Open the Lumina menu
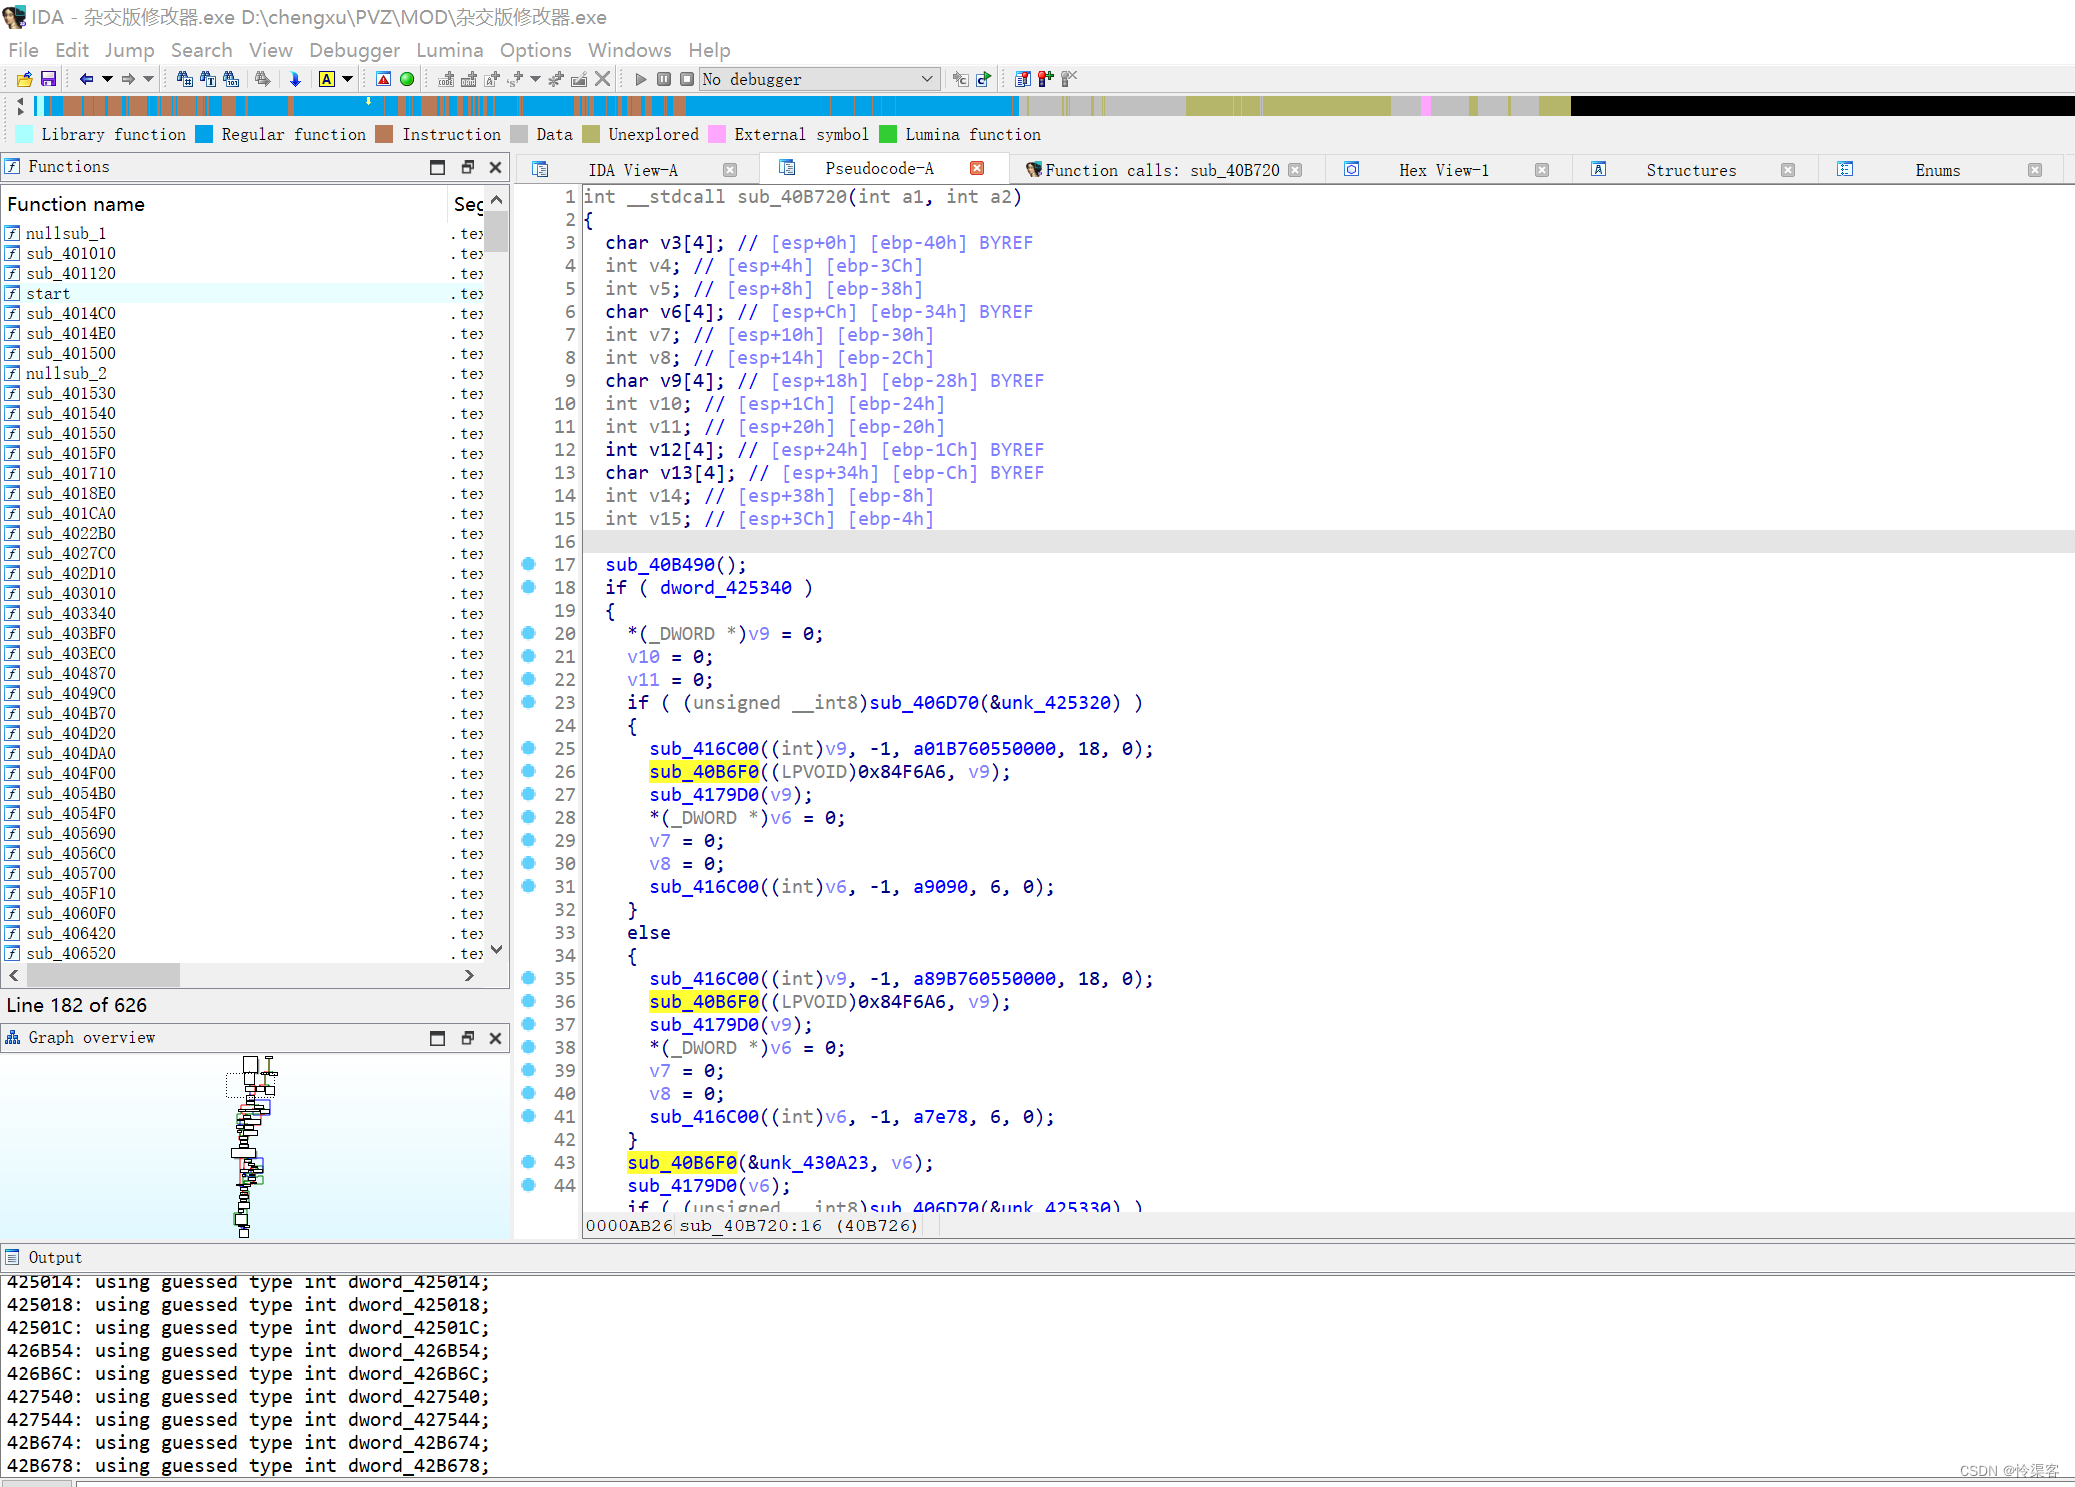The image size is (2075, 1487). click(x=449, y=50)
